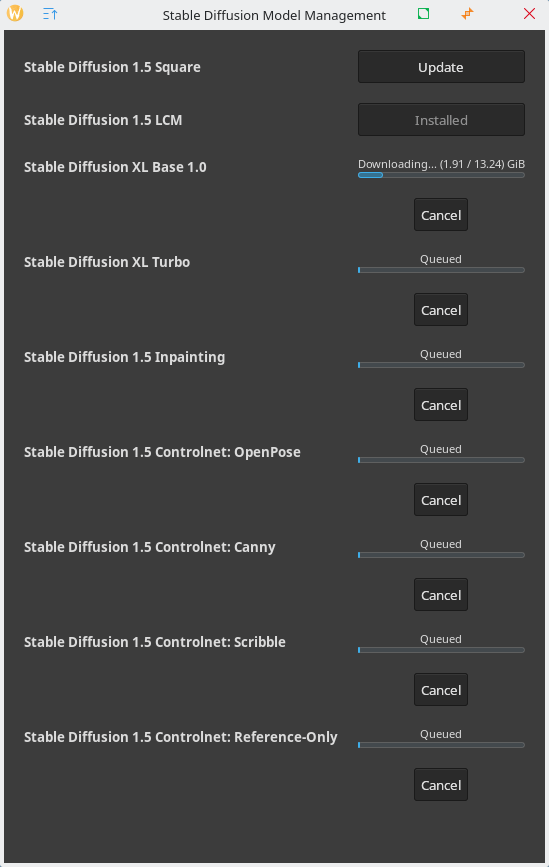This screenshot has height=867, width=549.
Task: Cancel the Controlnet: Reference-Only download
Action: coord(441,786)
